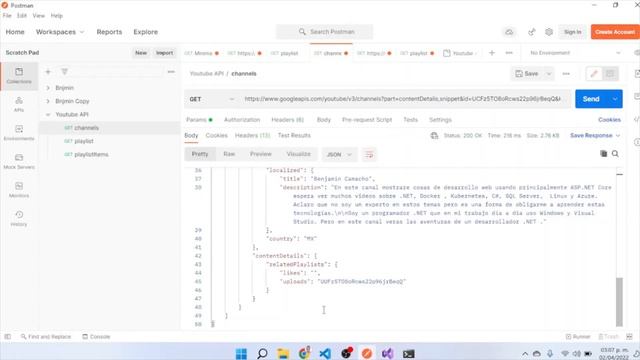Viewport: 640px width, 360px height.
Task: Click the response vertical scrollbar thumb
Action: [x=619, y=302]
